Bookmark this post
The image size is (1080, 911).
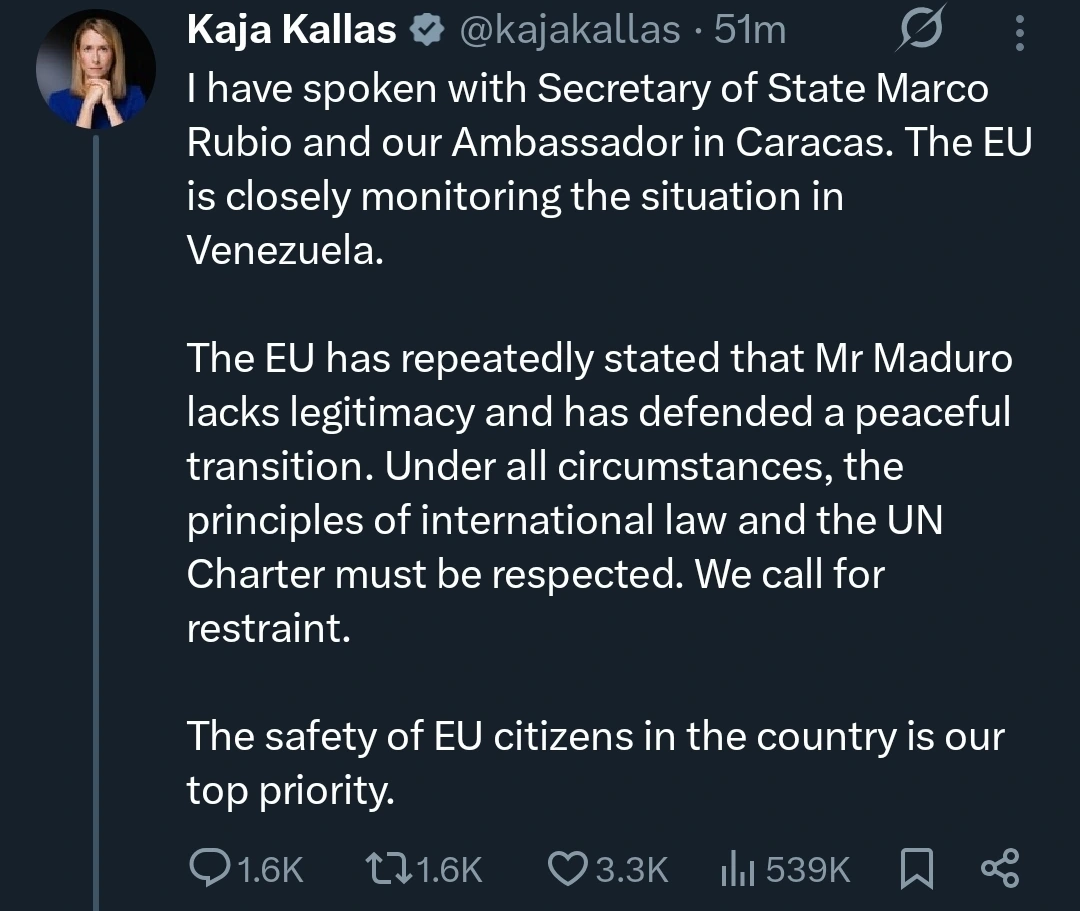click(916, 868)
